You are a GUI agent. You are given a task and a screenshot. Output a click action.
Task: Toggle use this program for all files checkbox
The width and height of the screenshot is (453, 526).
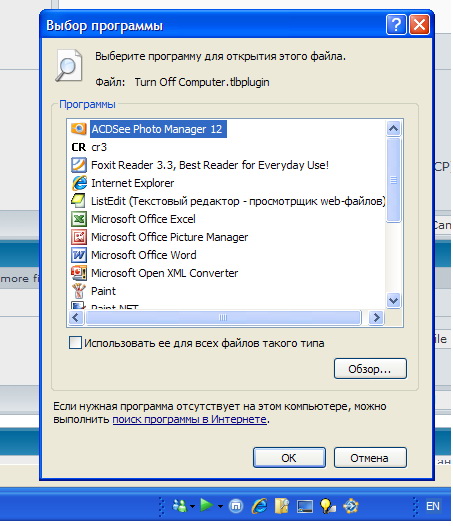[x=75, y=343]
